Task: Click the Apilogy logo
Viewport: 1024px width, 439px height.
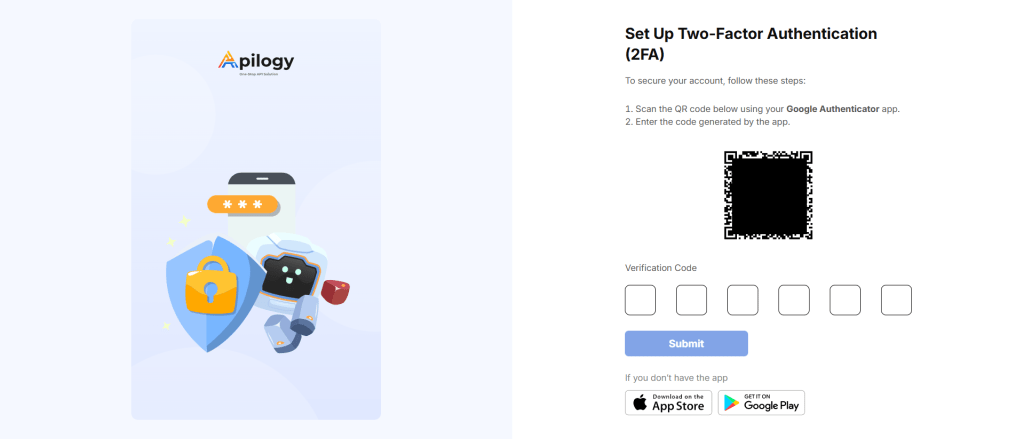Action: [256, 63]
